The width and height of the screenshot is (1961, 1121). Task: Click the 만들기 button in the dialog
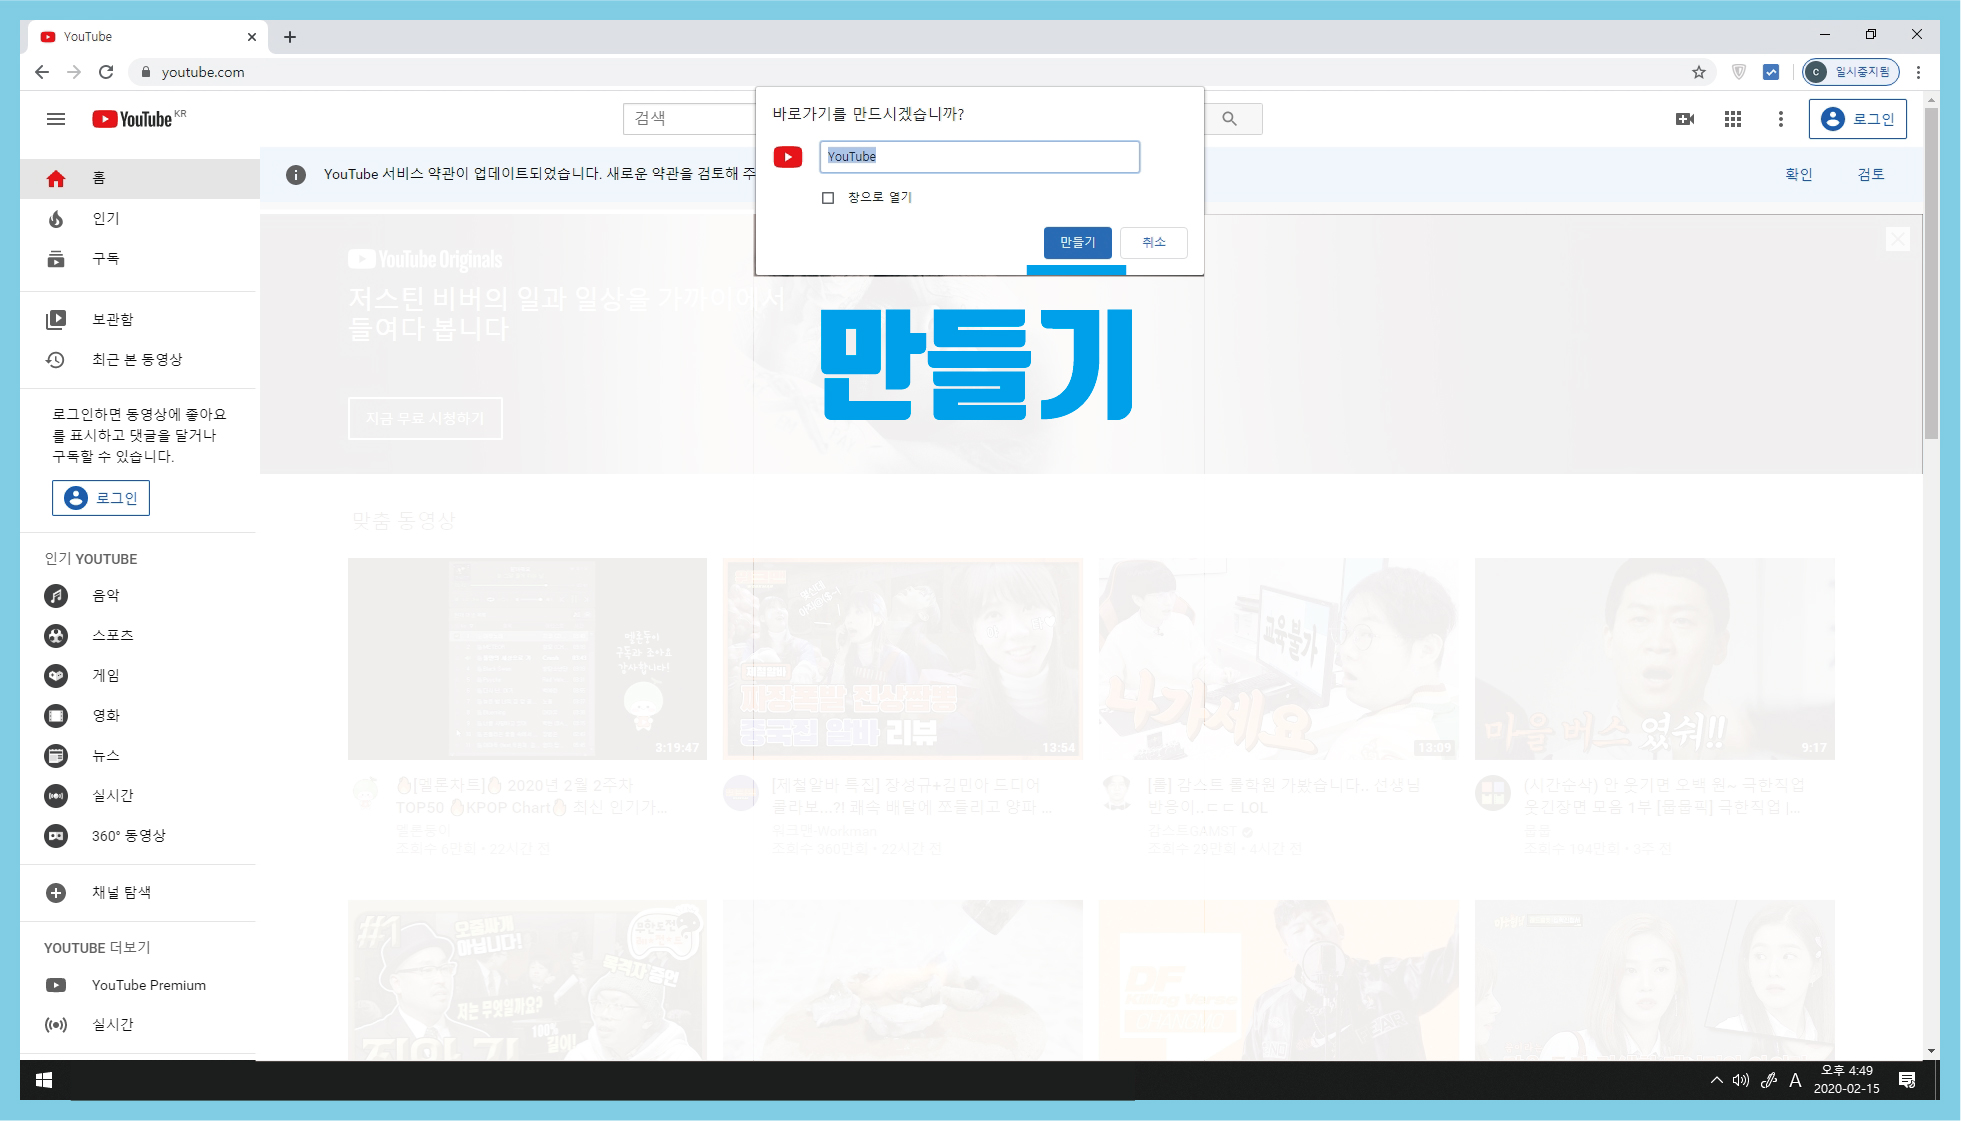1077,242
